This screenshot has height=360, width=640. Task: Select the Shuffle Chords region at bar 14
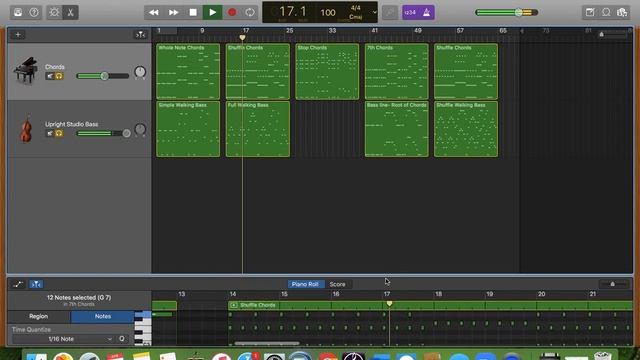click(x=258, y=71)
